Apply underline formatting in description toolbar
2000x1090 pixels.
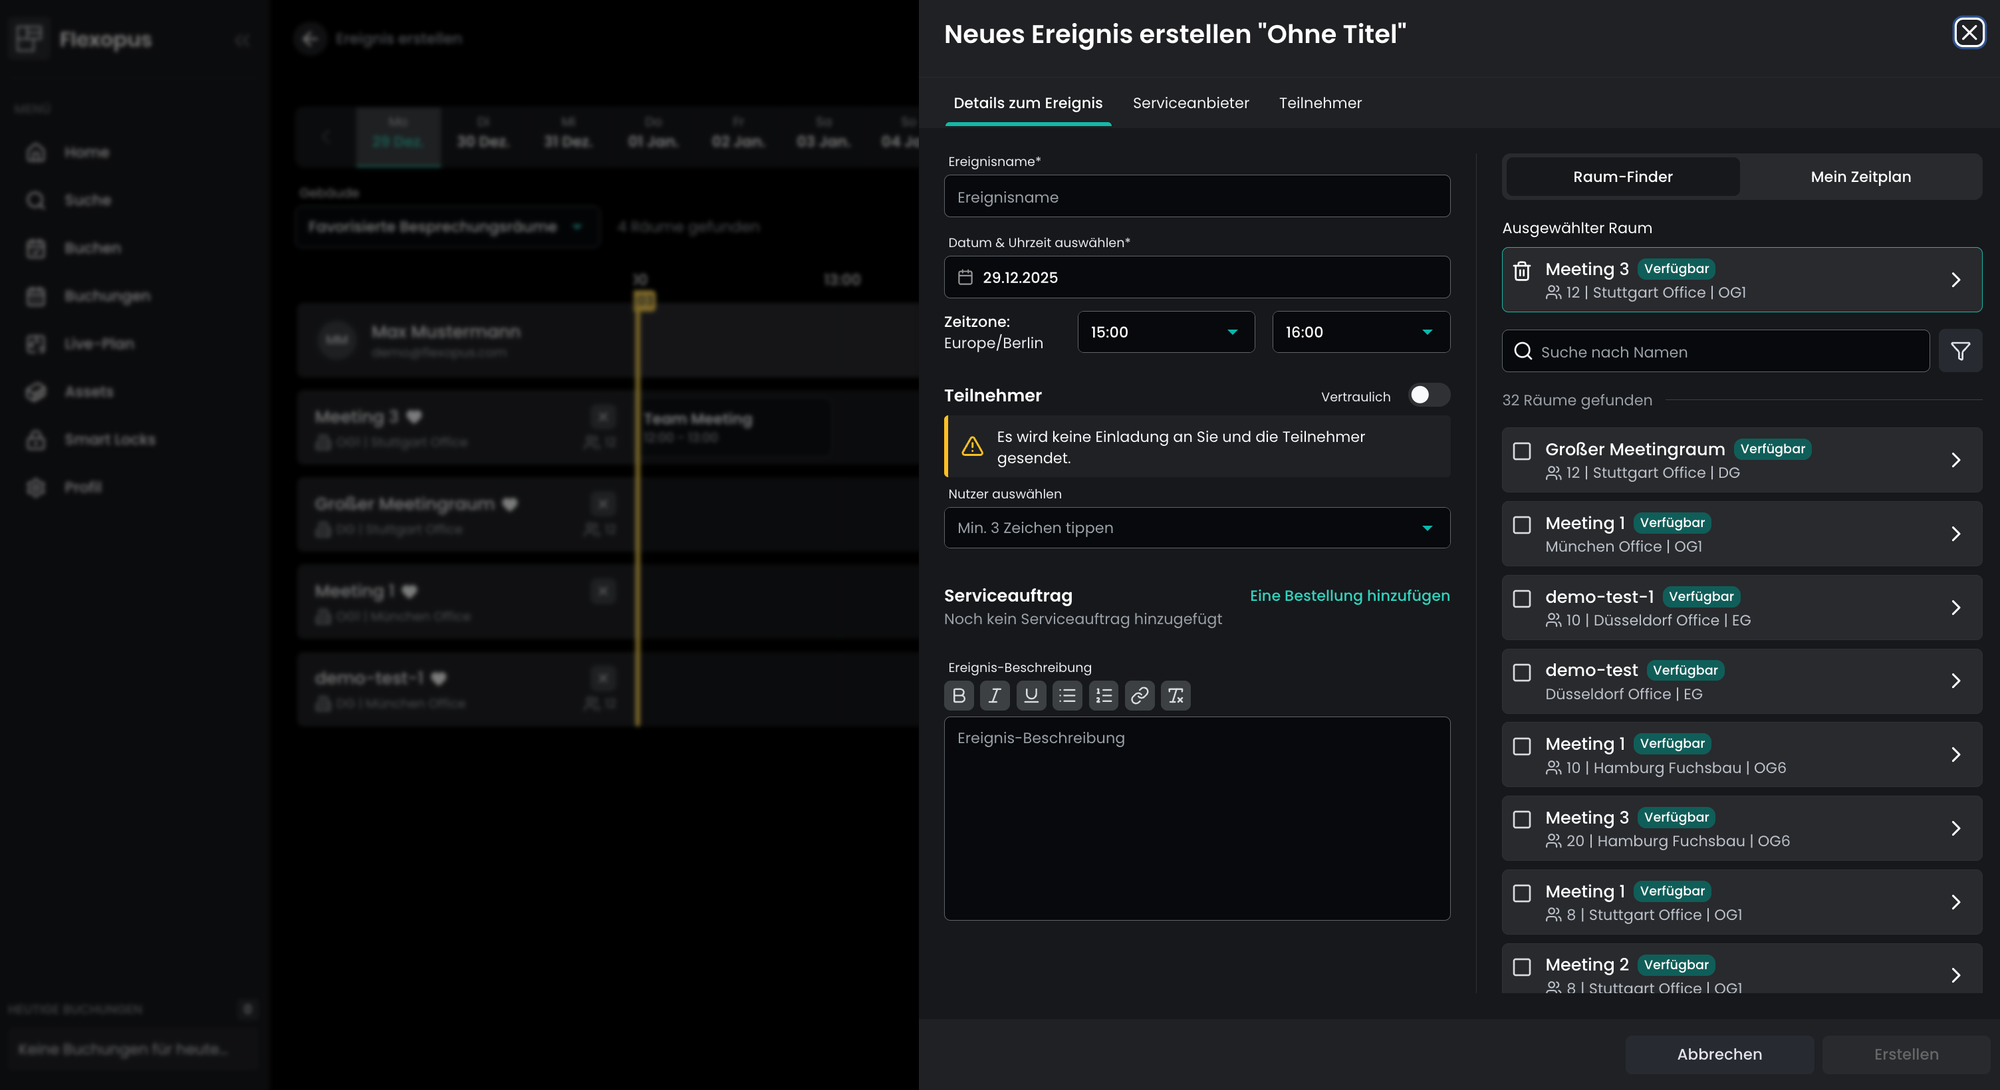(x=1031, y=696)
